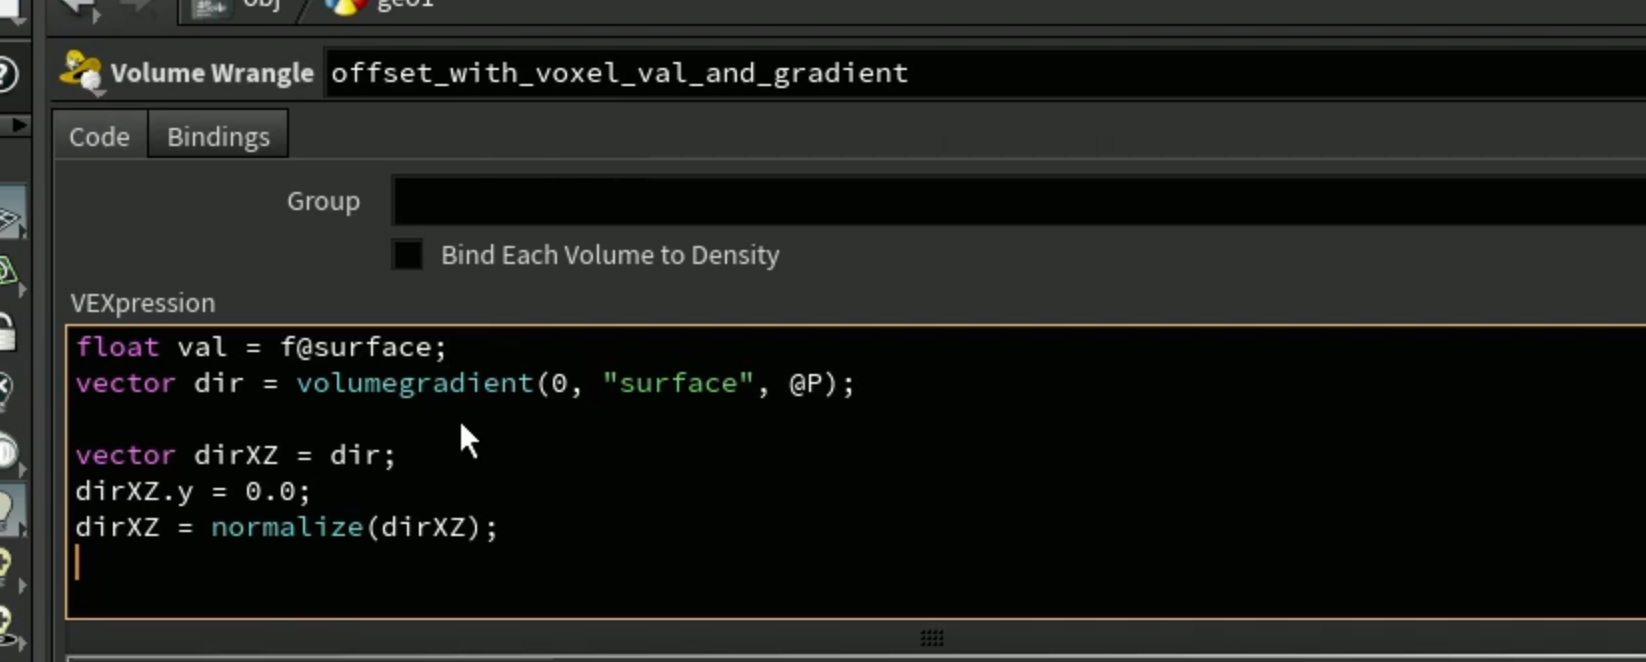The width and height of the screenshot is (1646, 662).
Task: Click the Group label
Action: tap(323, 201)
